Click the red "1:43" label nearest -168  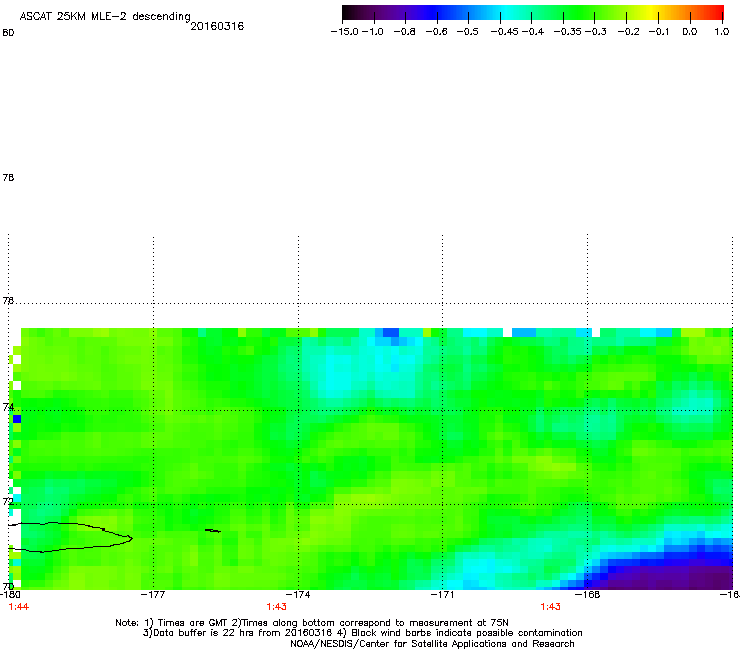(x=550, y=607)
